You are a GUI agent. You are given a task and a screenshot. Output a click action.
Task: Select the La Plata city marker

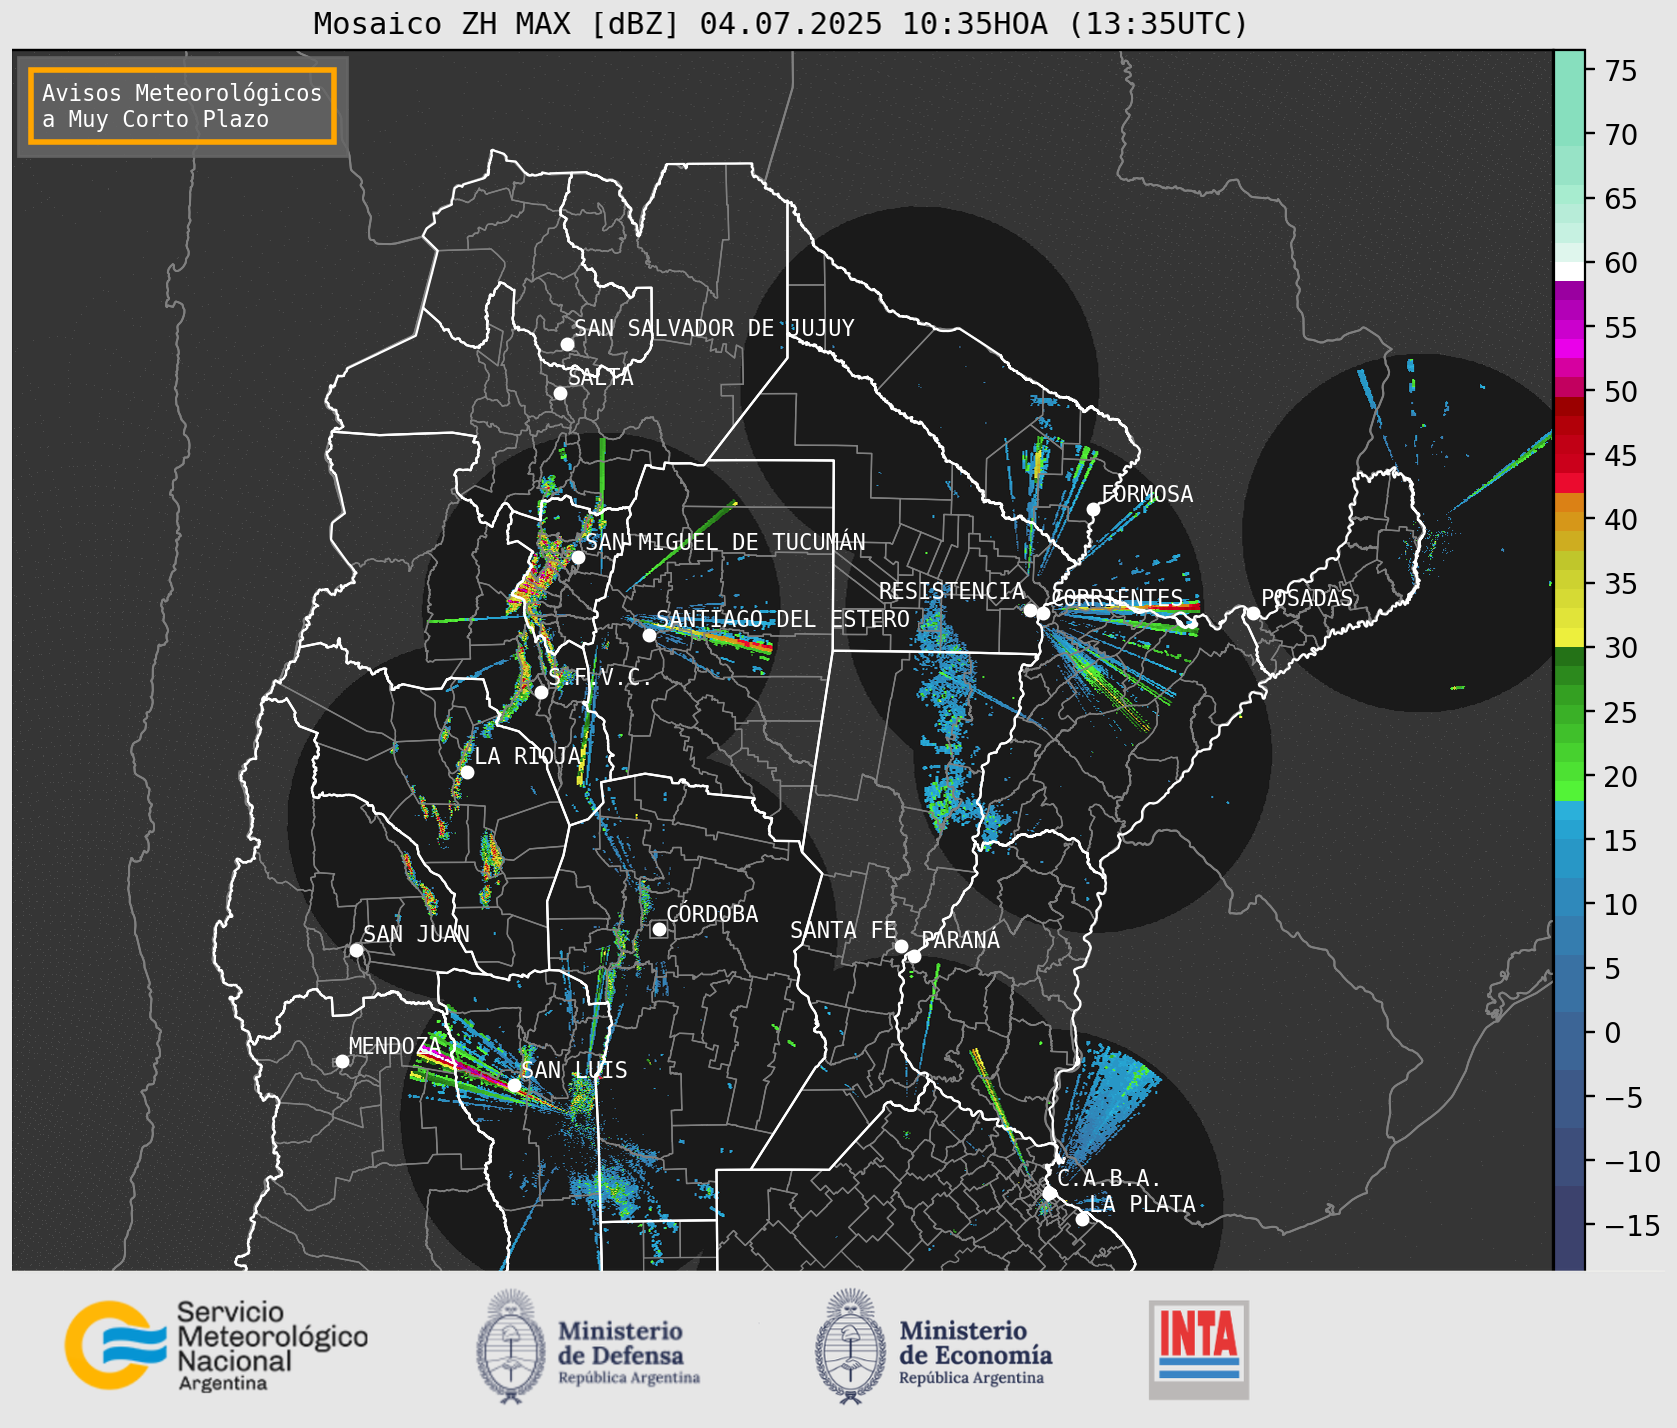pyautogui.click(x=1082, y=1218)
